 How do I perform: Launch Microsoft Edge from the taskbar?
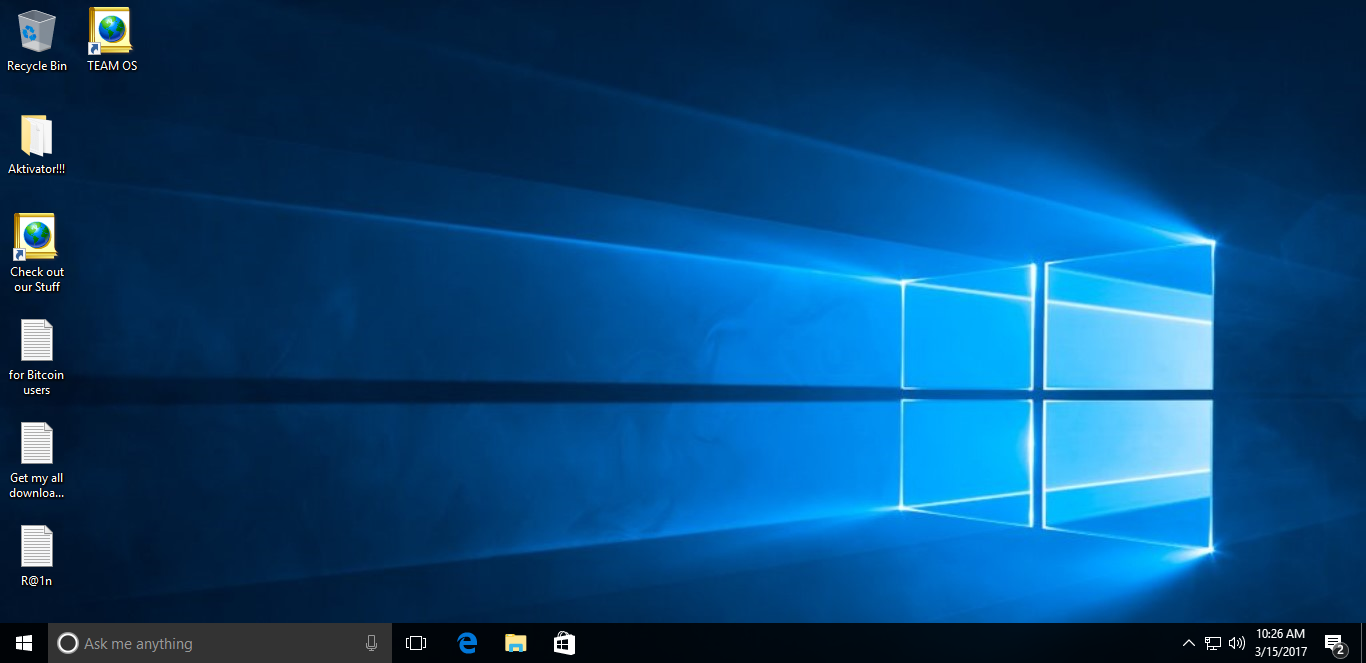coord(467,643)
